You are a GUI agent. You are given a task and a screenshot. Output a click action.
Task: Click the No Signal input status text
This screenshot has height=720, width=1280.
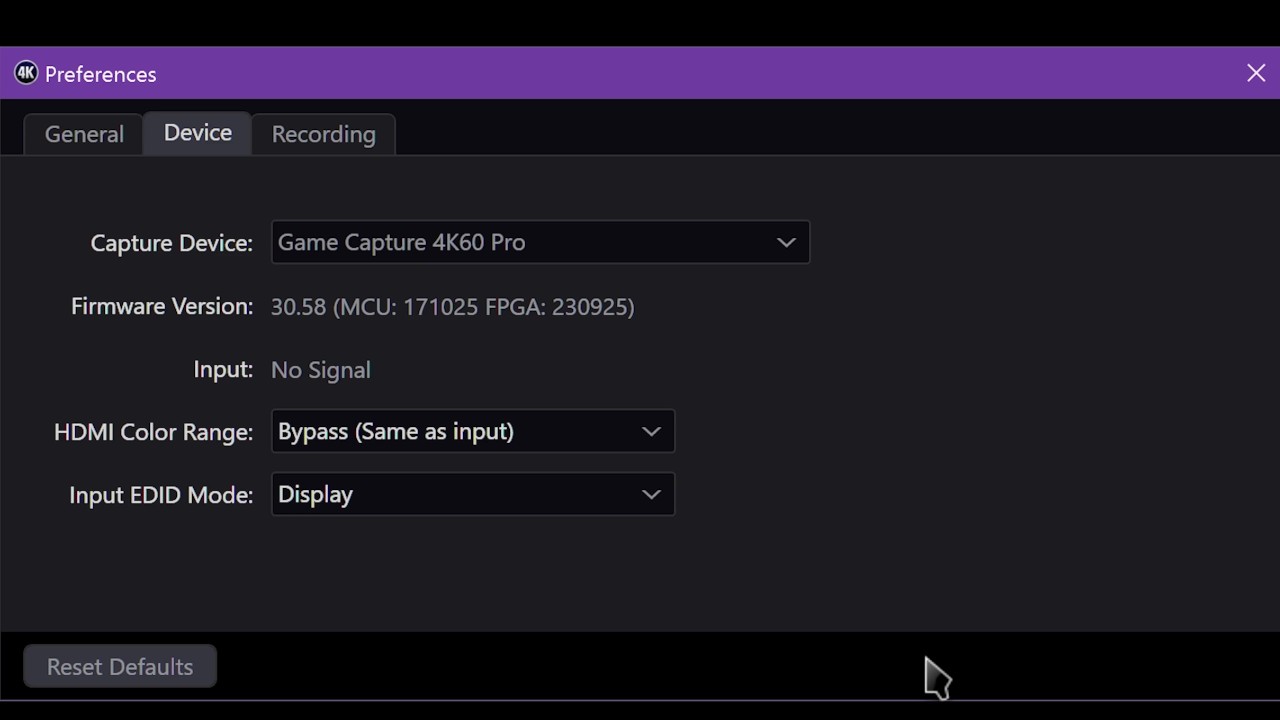(320, 370)
